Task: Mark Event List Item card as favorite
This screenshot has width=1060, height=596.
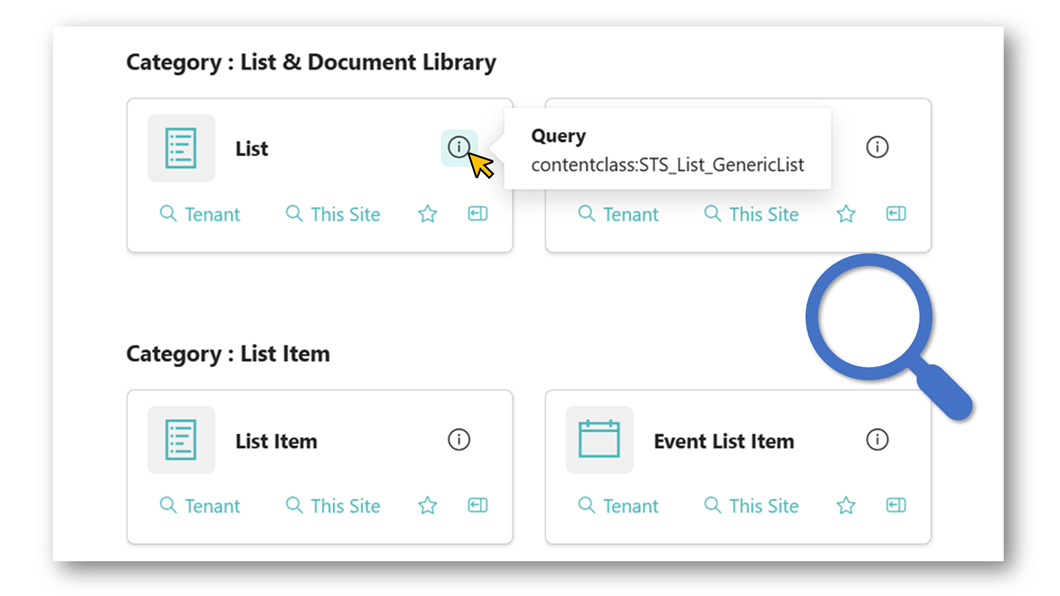Action: click(x=846, y=505)
